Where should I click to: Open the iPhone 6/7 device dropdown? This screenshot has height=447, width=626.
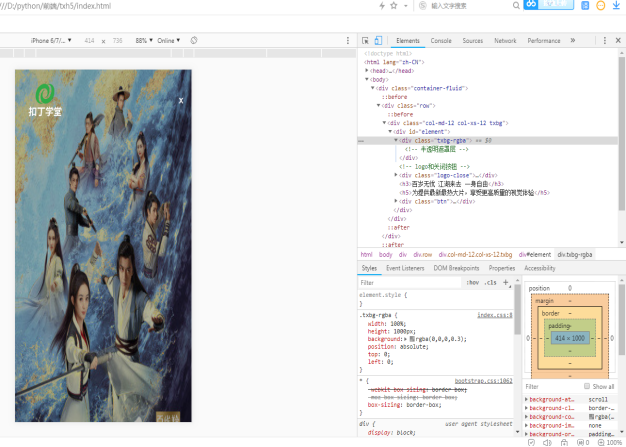[51, 40]
